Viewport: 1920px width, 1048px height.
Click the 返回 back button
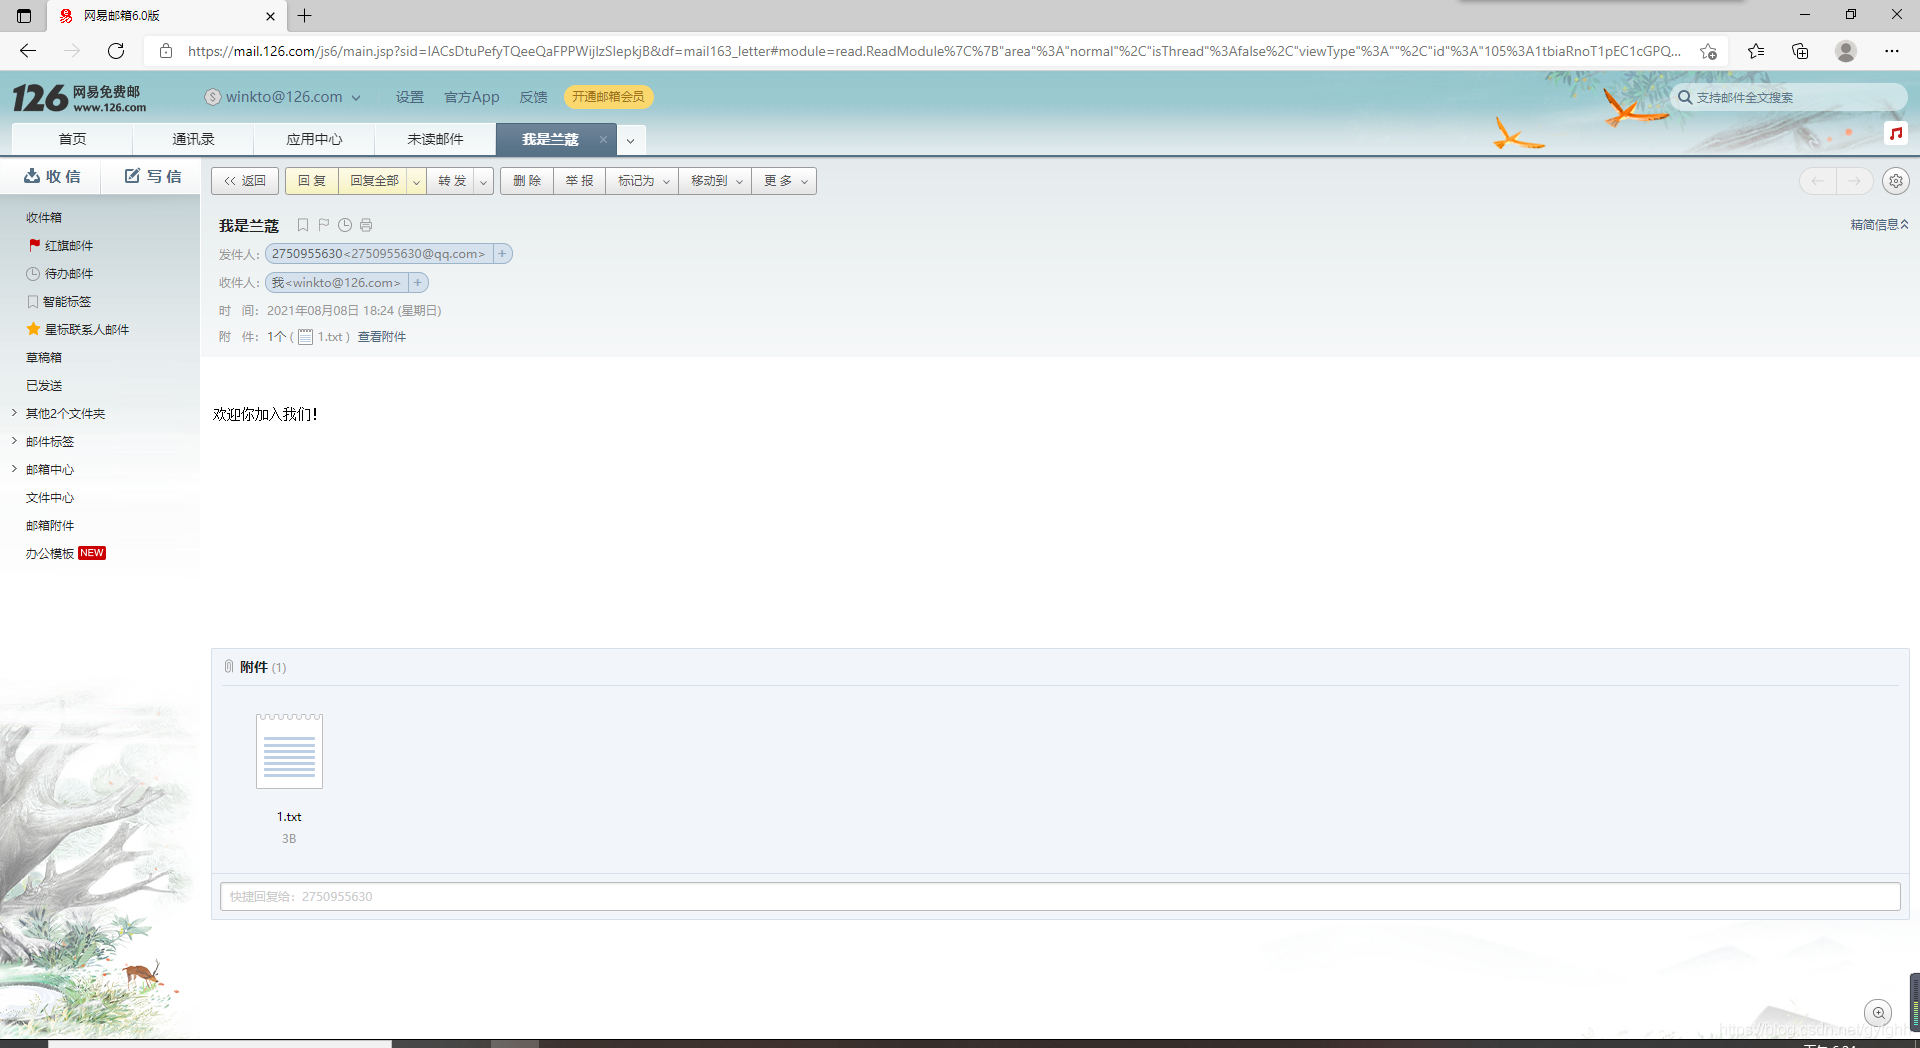click(245, 181)
